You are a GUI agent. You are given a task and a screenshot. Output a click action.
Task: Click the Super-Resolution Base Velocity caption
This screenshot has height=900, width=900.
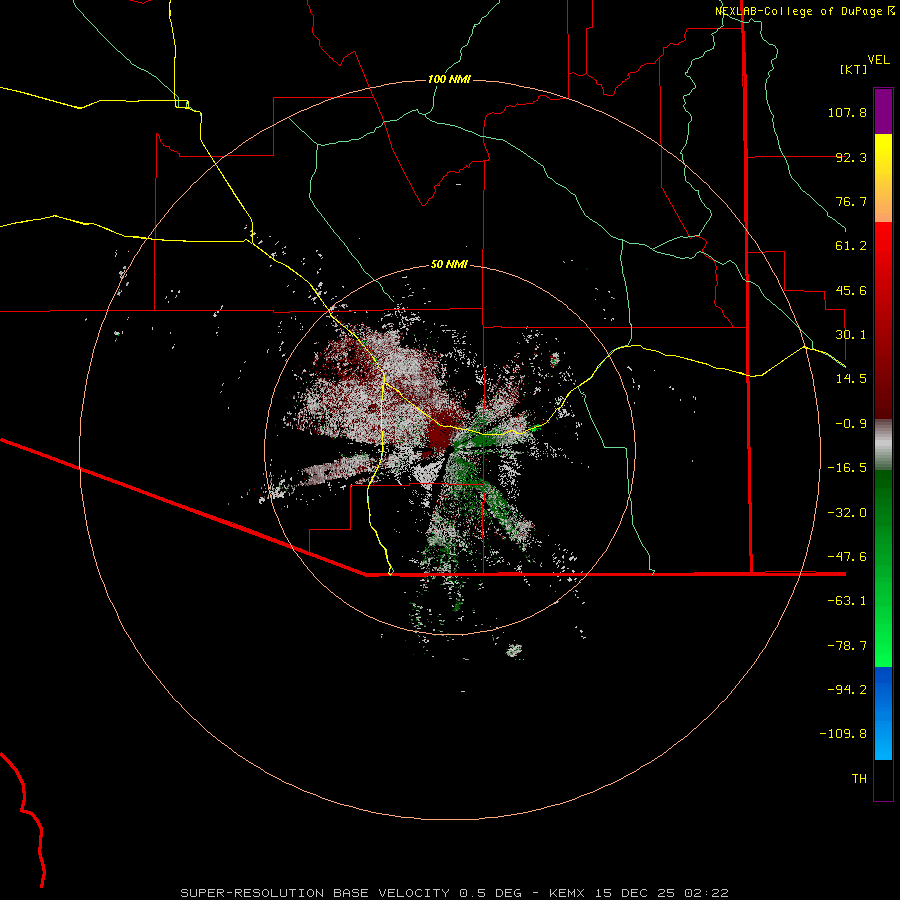pos(455,893)
